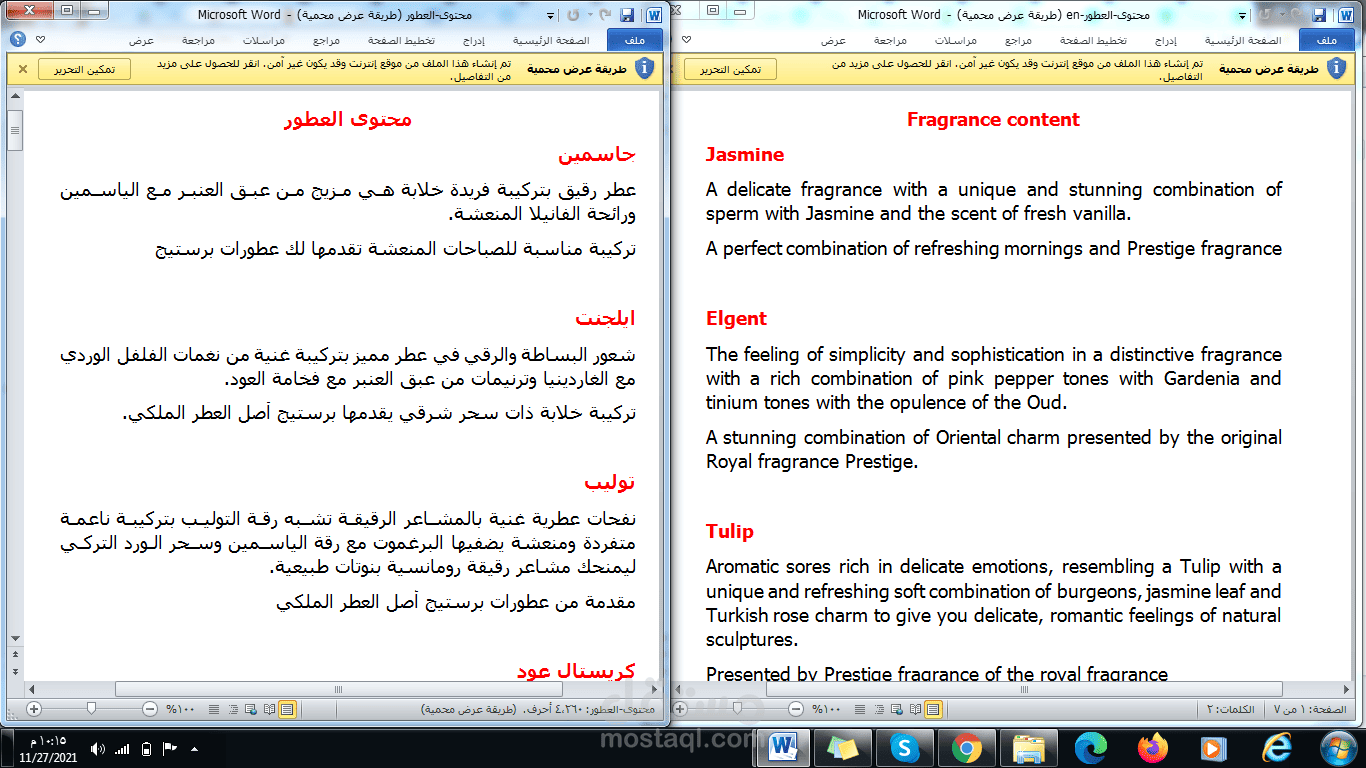Click the Arabic document's zoom slider handle
This screenshot has height=768, width=1366.
pyautogui.click(x=92, y=709)
